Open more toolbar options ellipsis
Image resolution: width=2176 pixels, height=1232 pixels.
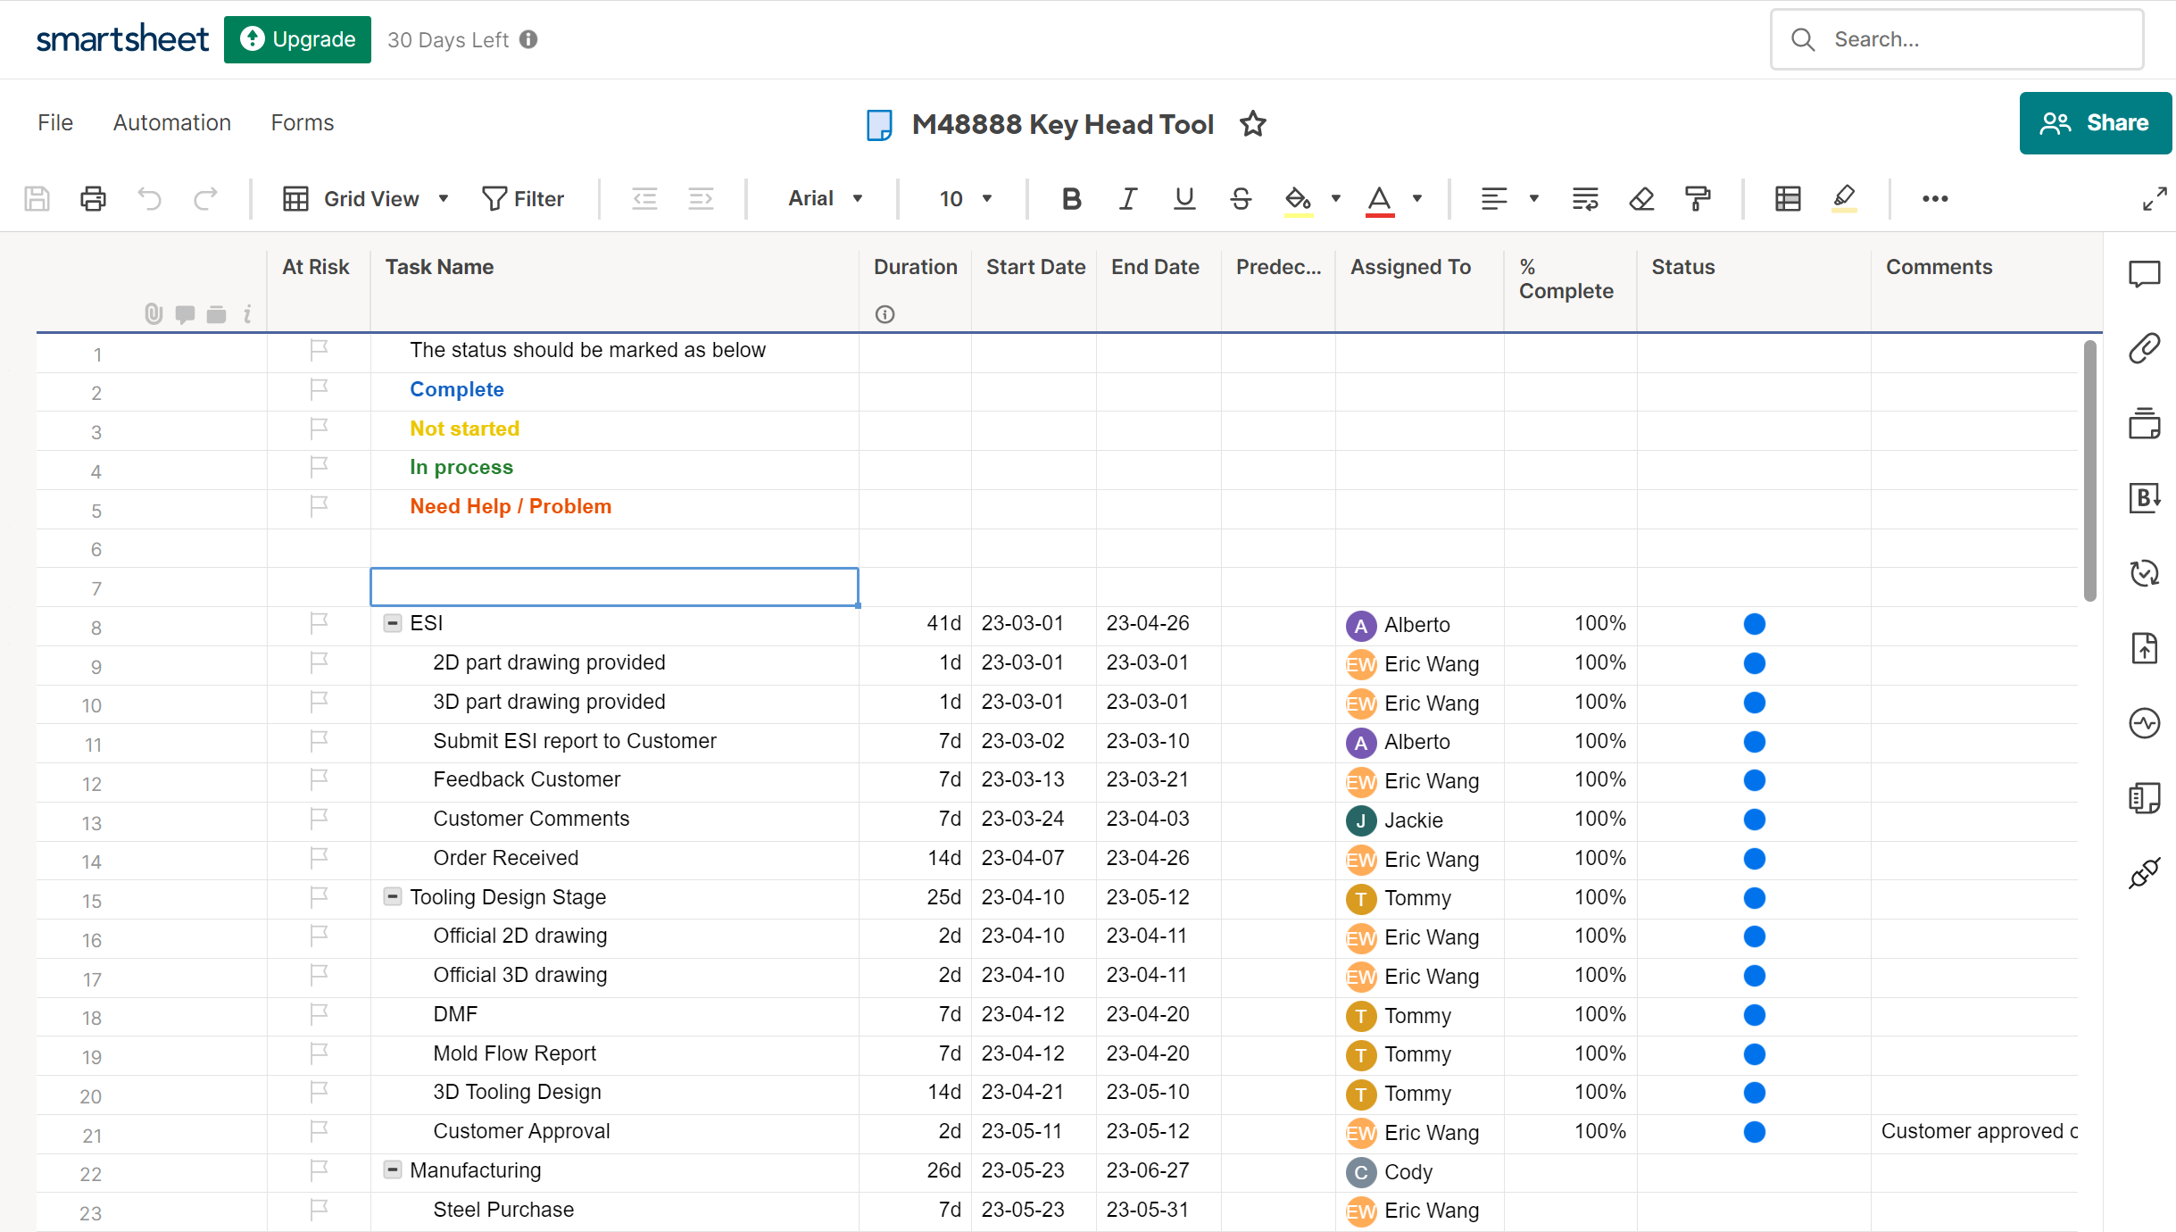(1935, 199)
